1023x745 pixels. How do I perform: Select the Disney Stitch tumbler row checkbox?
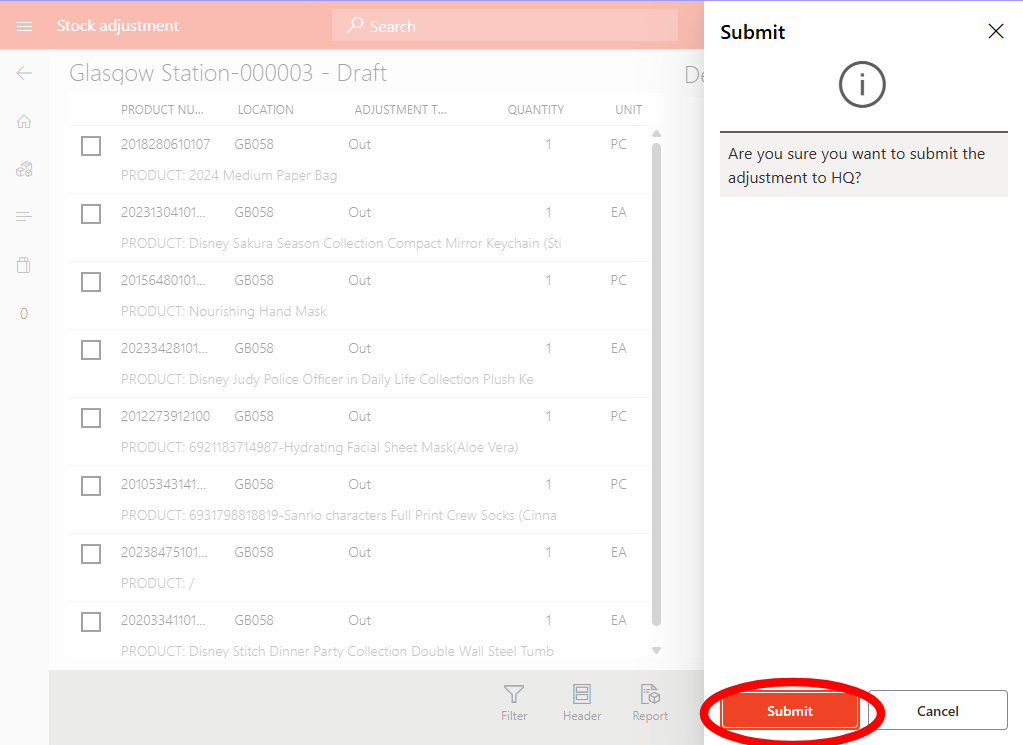pyautogui.click(x=91, y=622)
